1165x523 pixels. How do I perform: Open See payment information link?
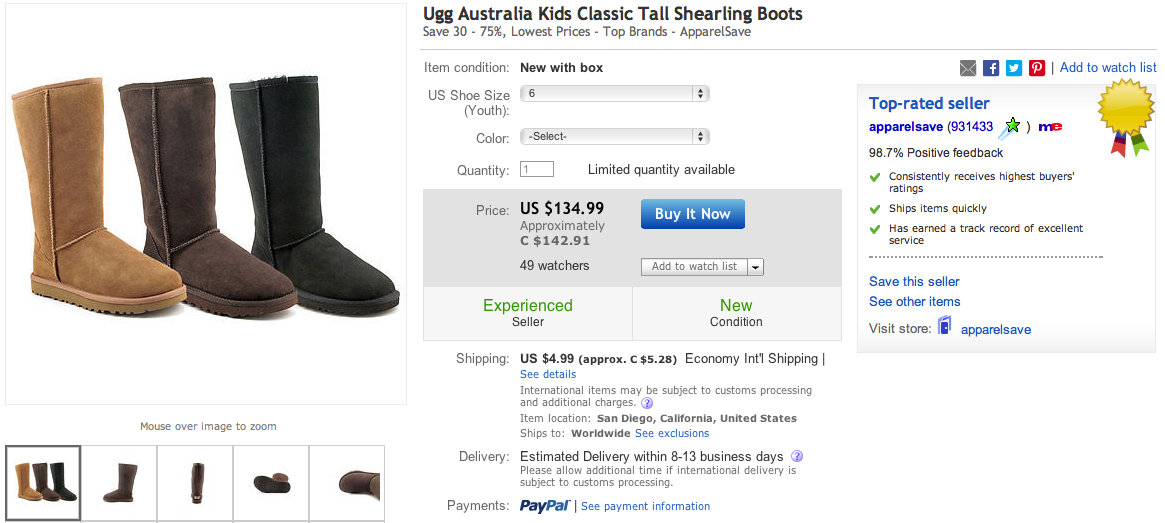point(645,506)
